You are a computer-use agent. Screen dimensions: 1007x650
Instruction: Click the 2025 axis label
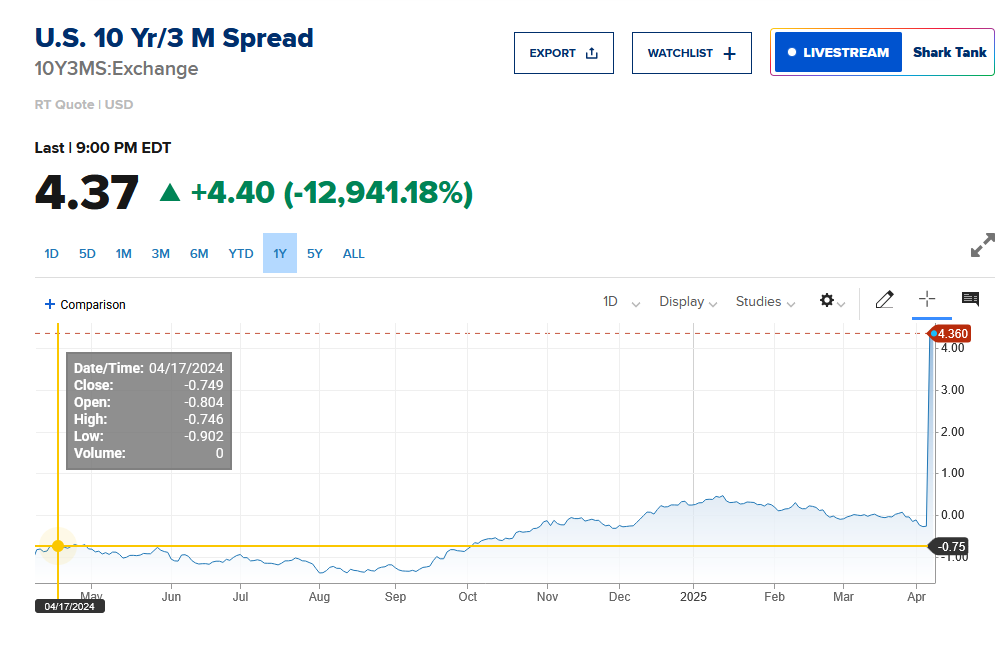(x=693, y=597)
